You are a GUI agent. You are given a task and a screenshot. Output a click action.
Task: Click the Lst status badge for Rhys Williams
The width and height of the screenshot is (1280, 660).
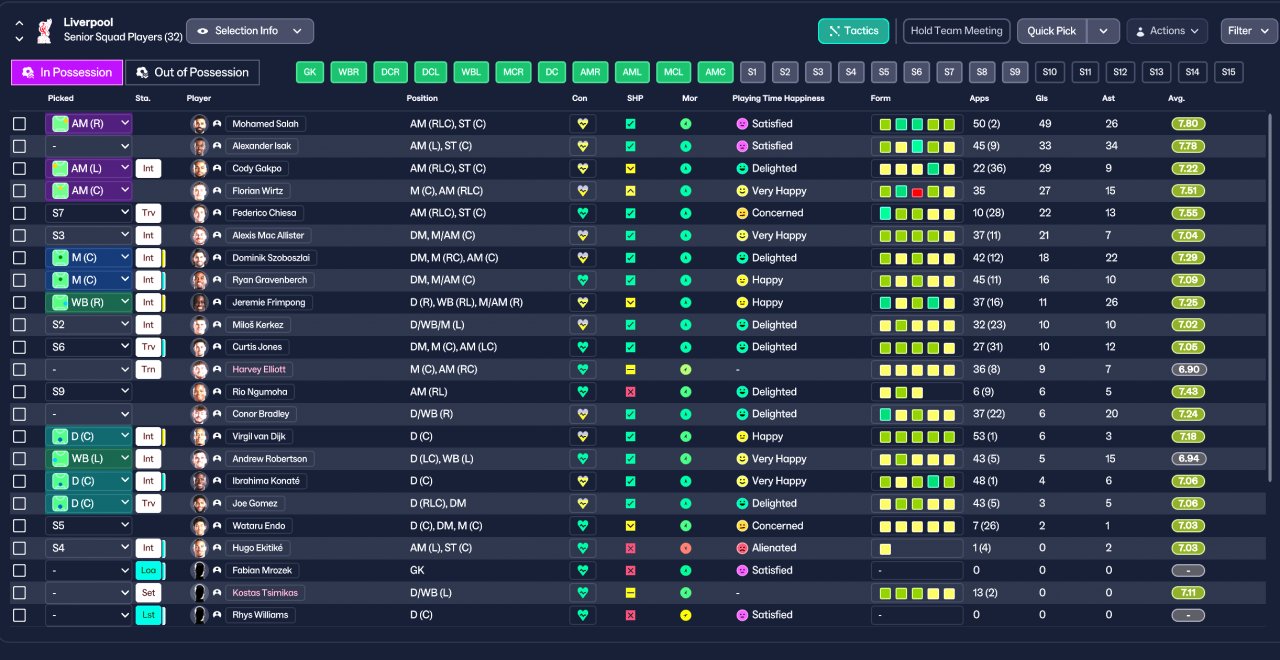click(149, 615)
